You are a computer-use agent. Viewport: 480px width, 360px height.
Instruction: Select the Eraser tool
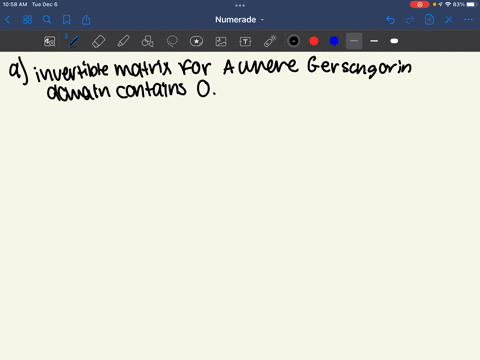(x=98, y=41)
